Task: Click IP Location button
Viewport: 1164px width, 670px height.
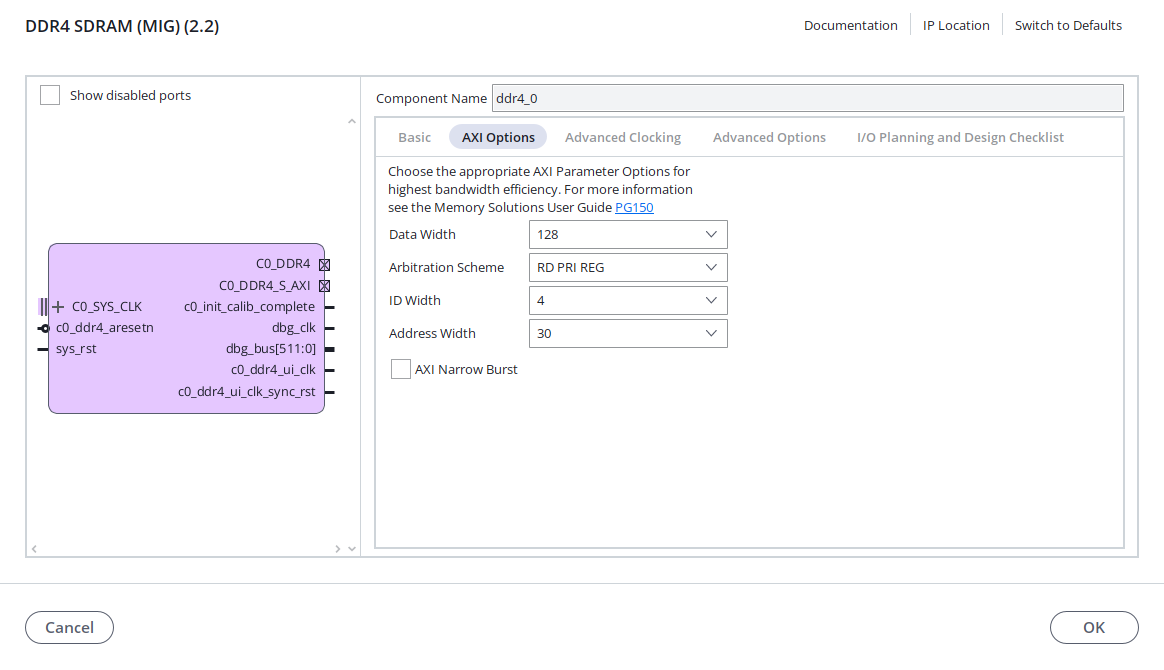Action: click(956, 25)
